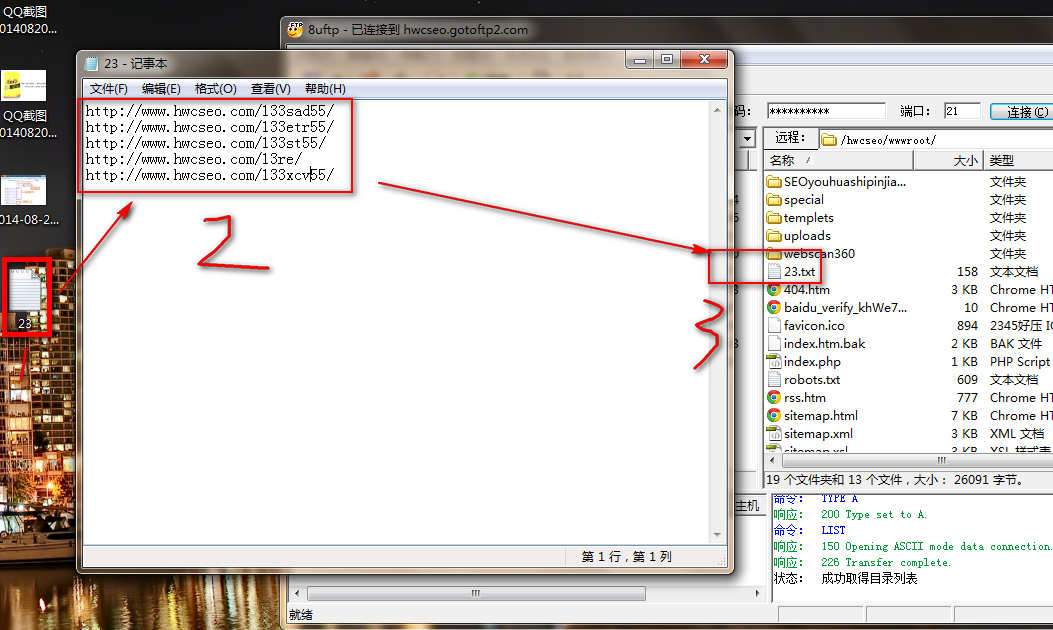The image size is (1053, 630).
Task: Select the 23.txt file in remote list
Action: pos(799,272)
